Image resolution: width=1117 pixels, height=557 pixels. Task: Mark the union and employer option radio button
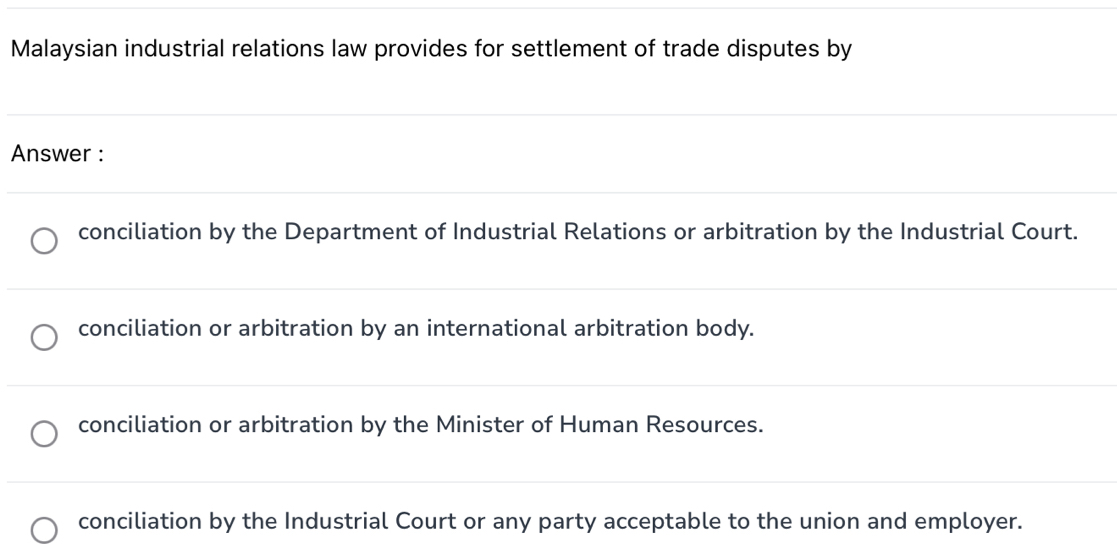pos(43,530)
